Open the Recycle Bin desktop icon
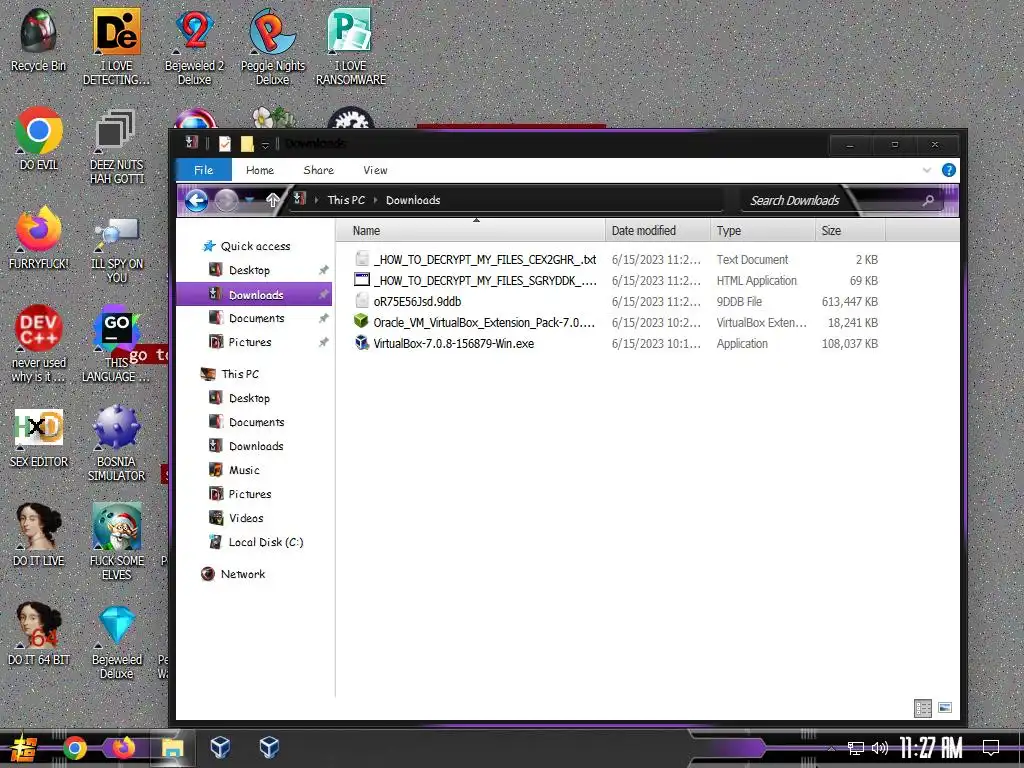The width and height of the screenshot is (1024, 768). click(39, 40)
